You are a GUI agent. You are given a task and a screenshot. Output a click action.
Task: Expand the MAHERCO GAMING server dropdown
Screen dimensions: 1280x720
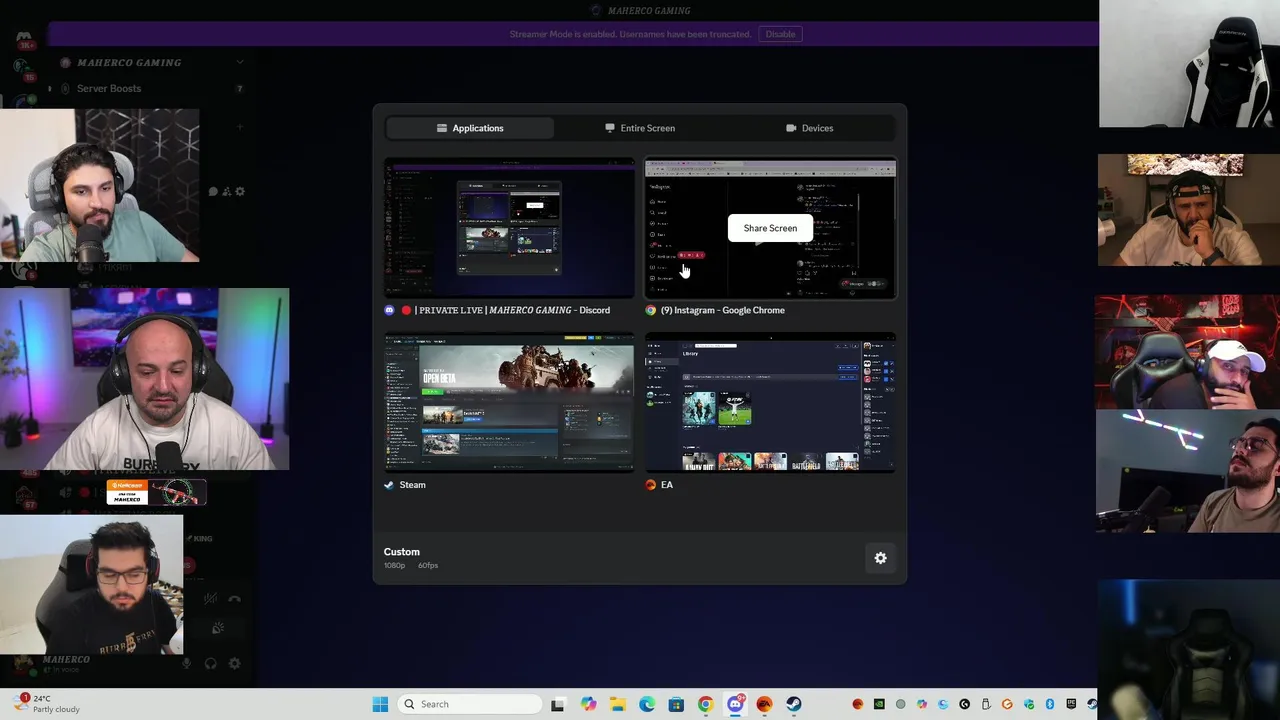tap(239, 62)
